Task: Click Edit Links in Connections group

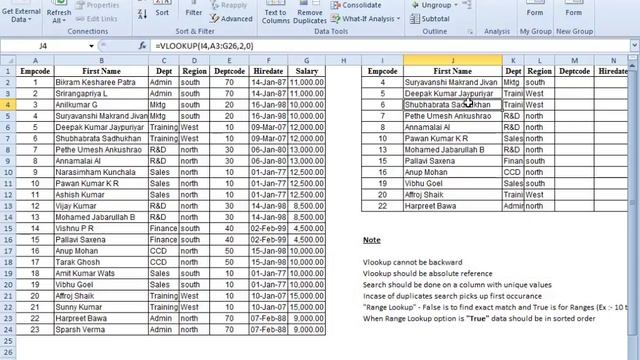Action: [96, 19]
